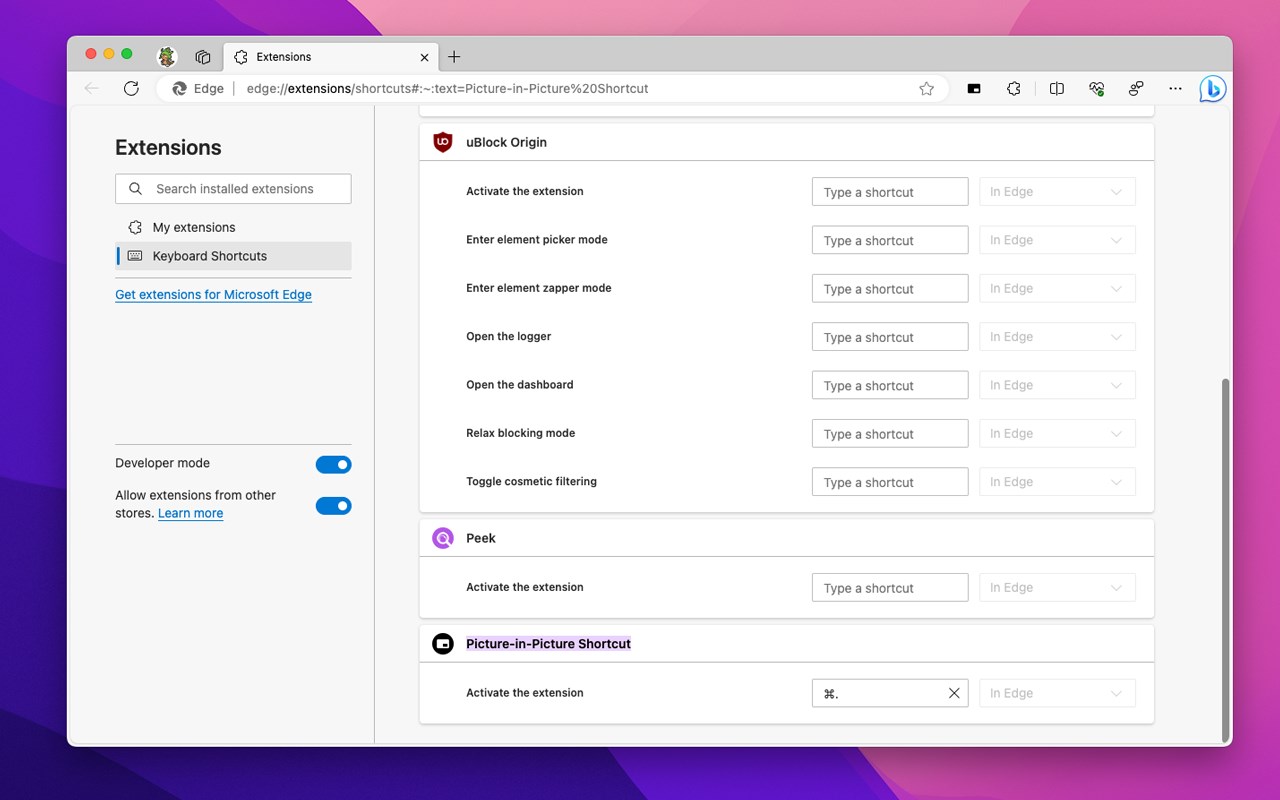Select the Extensions tab
The width and height of the screenshot is (1280, 800).
329,57
